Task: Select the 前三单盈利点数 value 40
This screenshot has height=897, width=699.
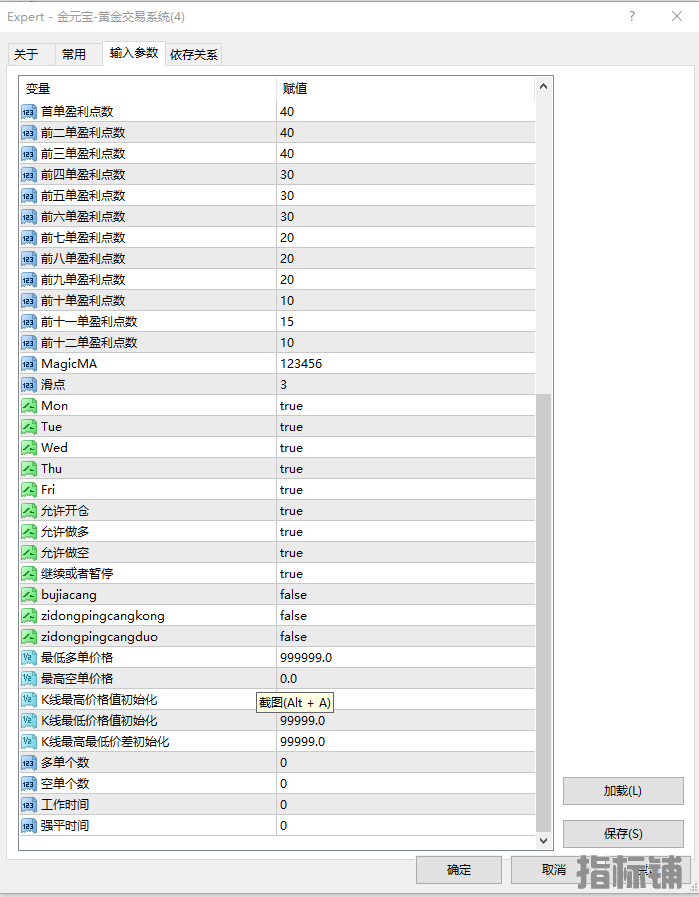Action: (x=287, y=153)
